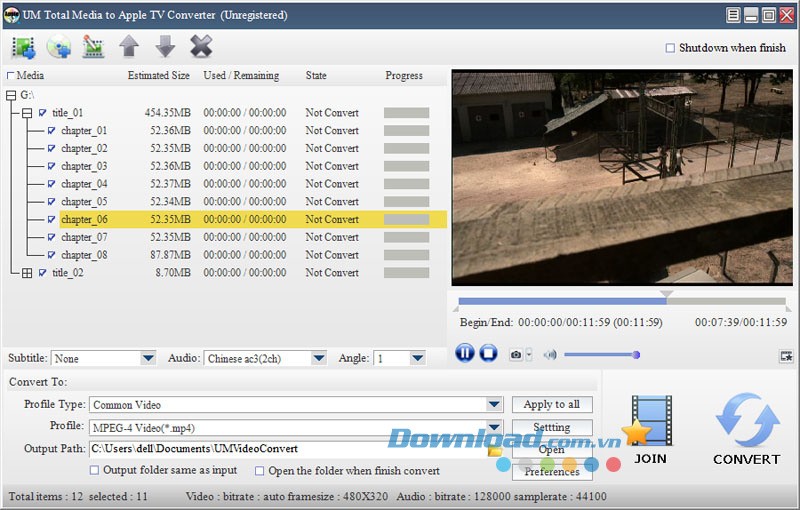This screenshot has width=800, height=510.
Task: Expand the title_02 node
Action: [27, 273]
